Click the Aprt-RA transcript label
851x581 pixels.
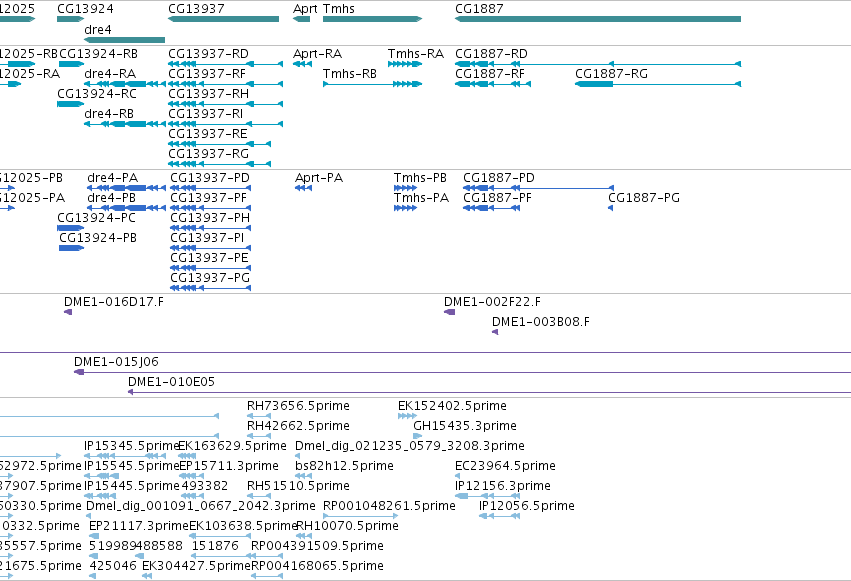coord(317,54)
